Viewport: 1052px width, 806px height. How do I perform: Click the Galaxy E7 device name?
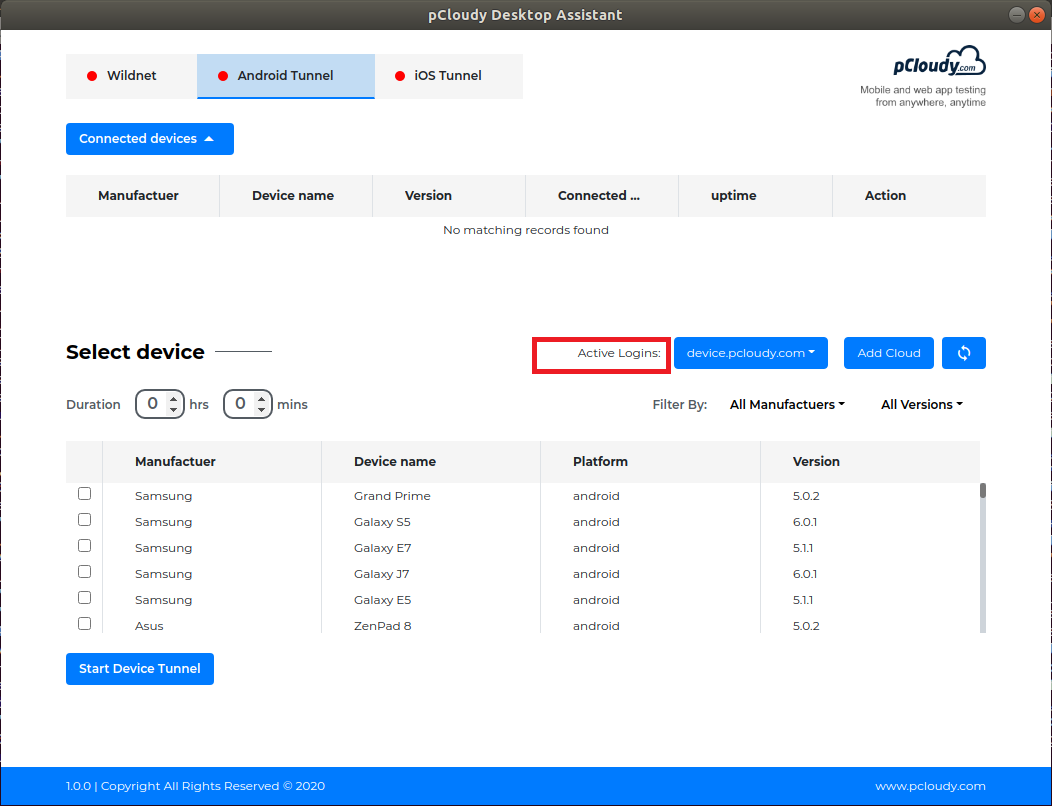point(382,548)
